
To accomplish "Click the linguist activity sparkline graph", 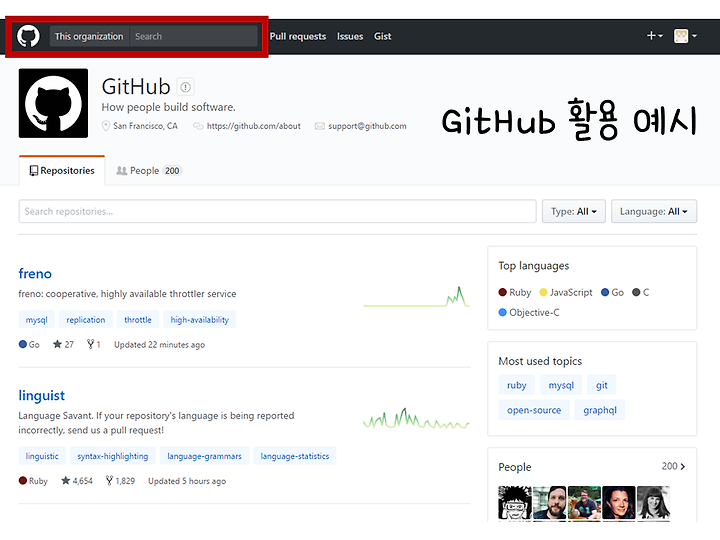I will coord(416,418).
